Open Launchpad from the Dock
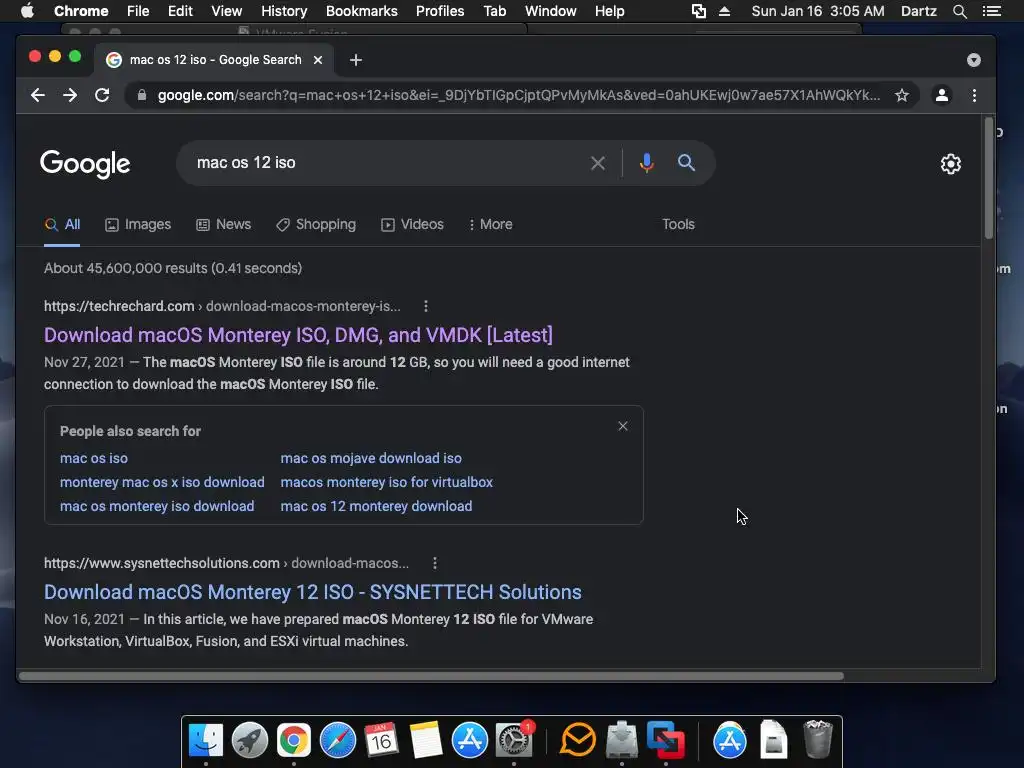1024x768 pixels. (x=250, y=741)
